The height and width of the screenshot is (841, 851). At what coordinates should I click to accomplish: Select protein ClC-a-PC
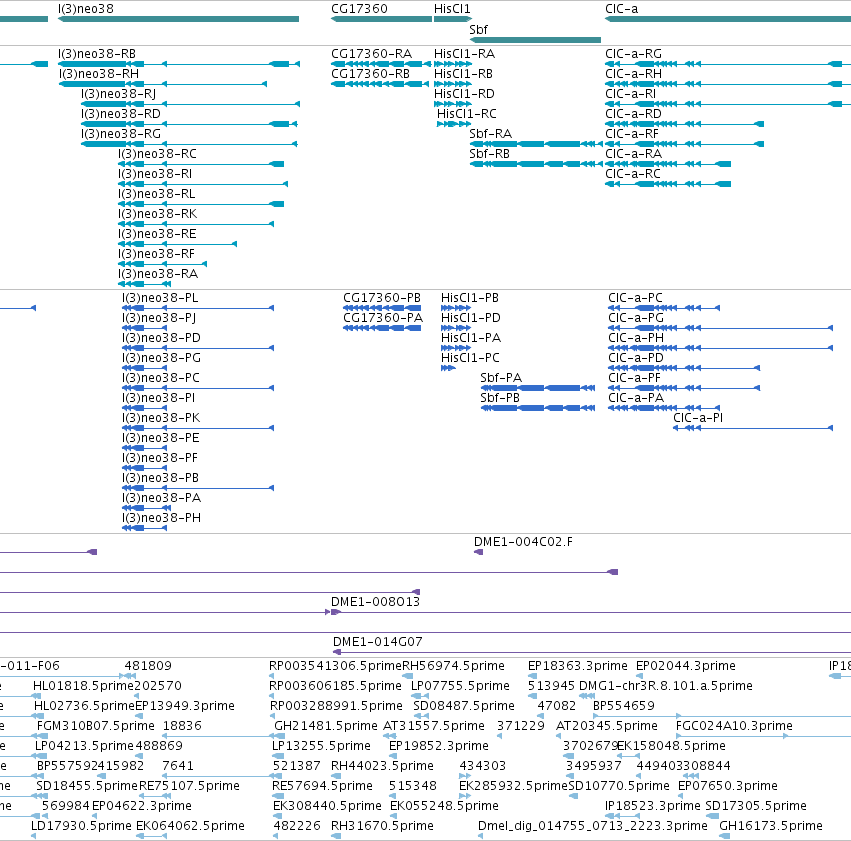636,298
